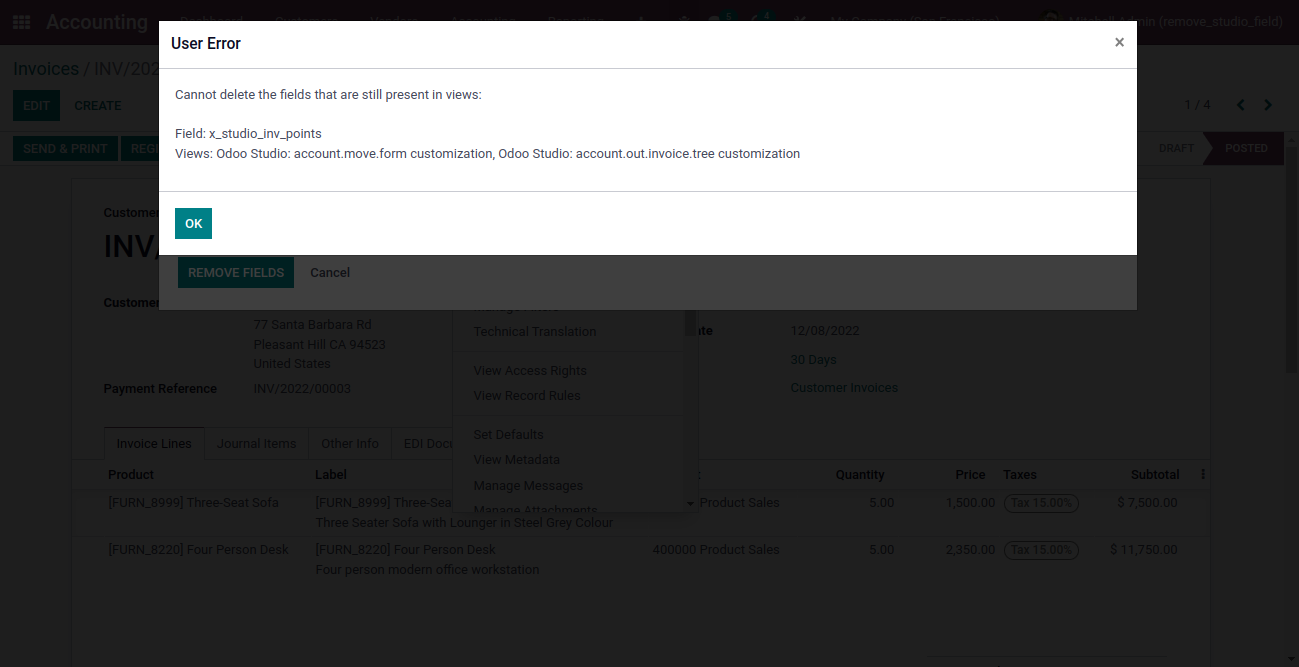Viewport: 1299px width, 667px height.
Task: Click the SEND & PRINT button
Action: (x=65, y=148)
